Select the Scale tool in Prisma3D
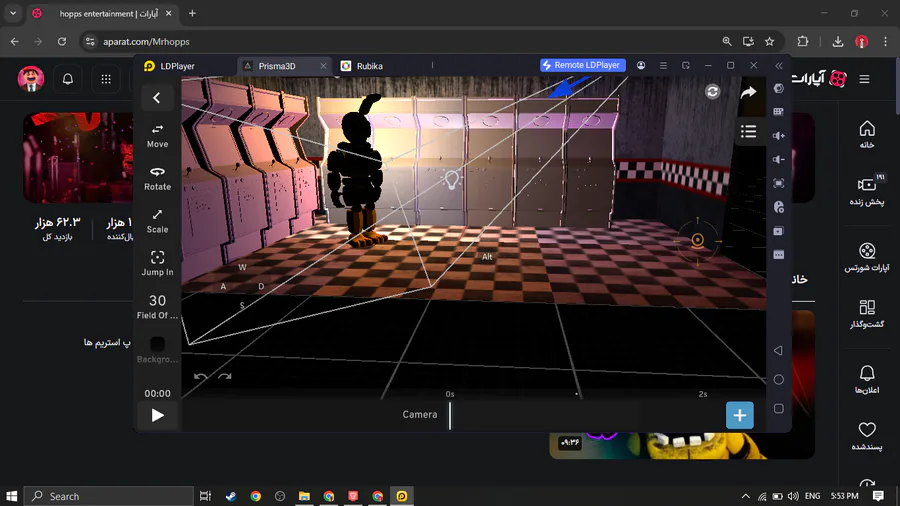Image resolution: width=900 pixels, height=506 pixels. point(157,221)
